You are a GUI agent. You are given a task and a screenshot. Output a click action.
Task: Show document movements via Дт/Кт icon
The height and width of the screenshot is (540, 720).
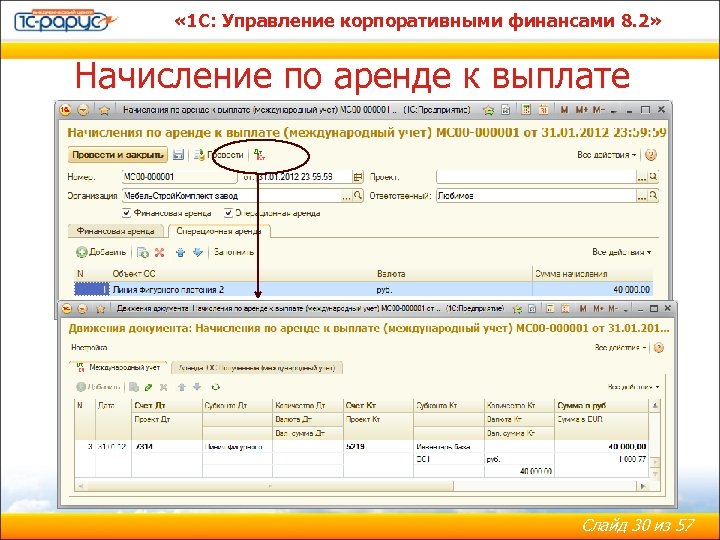tap(259, 155)
